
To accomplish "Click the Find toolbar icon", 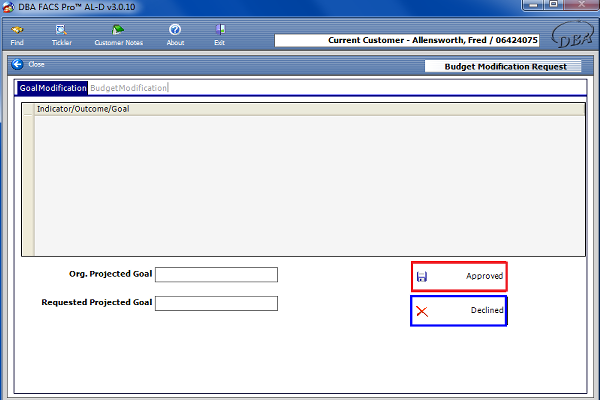I will tap(17, 30).
